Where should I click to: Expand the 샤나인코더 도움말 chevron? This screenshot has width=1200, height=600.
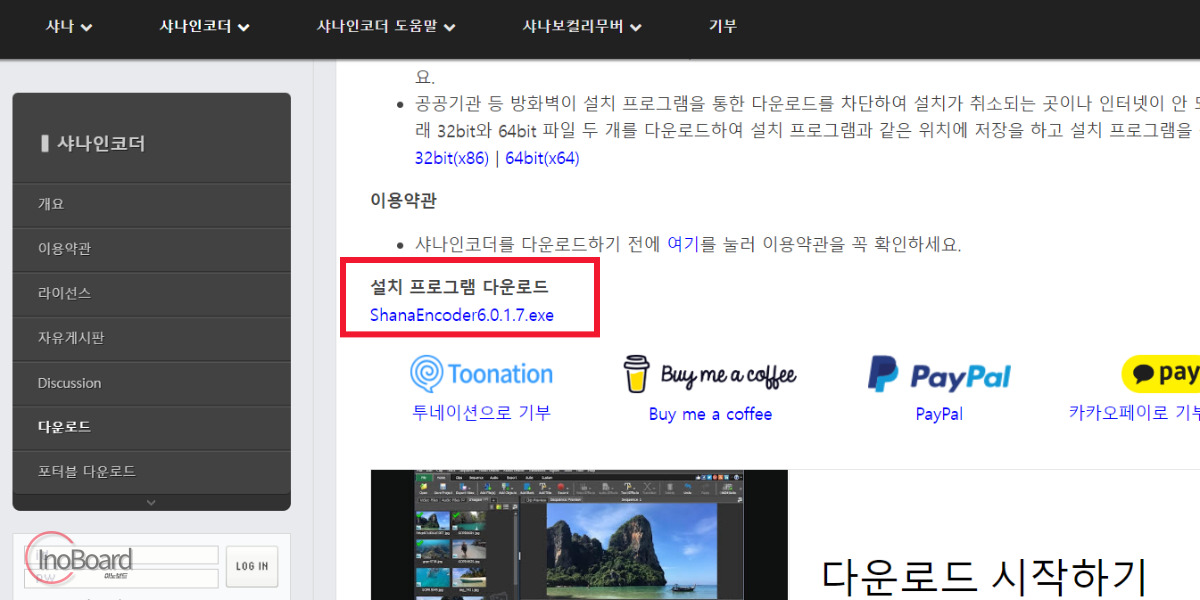pos(449,28)
